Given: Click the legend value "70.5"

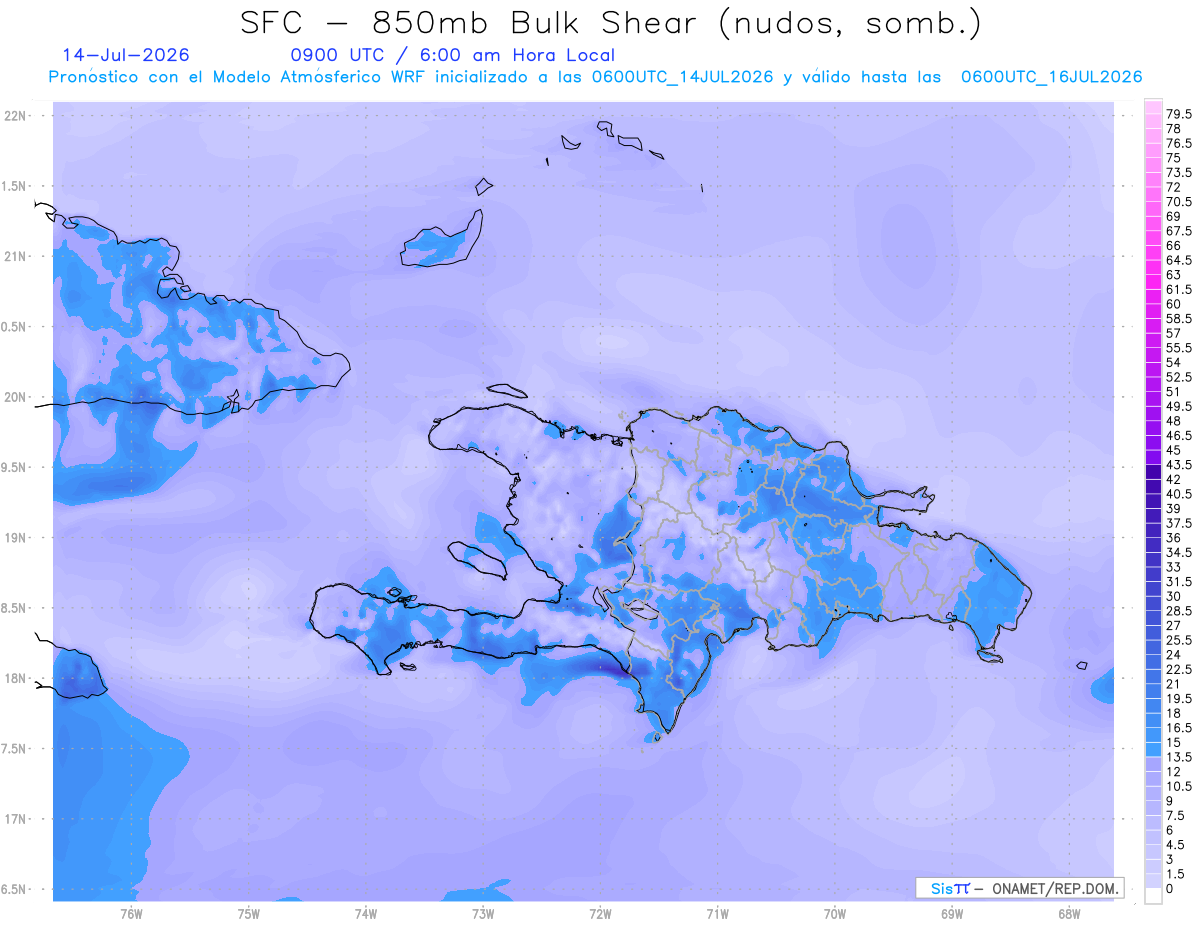Looking at the screenshot, I should [1181, 202].
